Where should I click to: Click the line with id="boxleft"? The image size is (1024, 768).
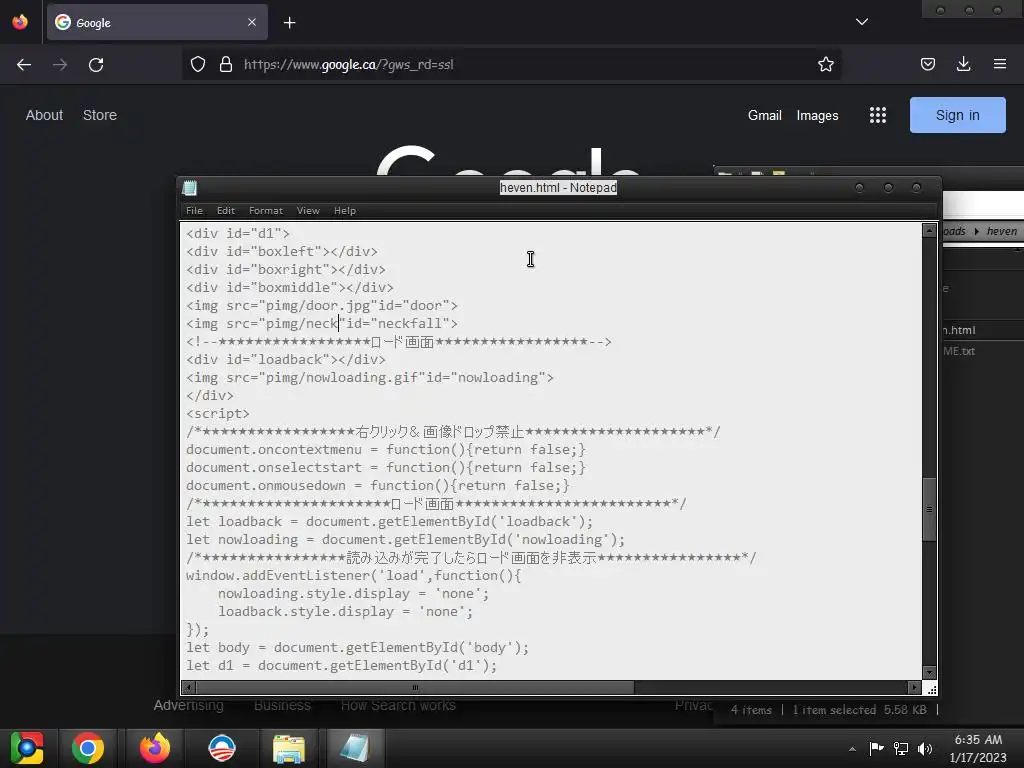(x=281, y=251)
